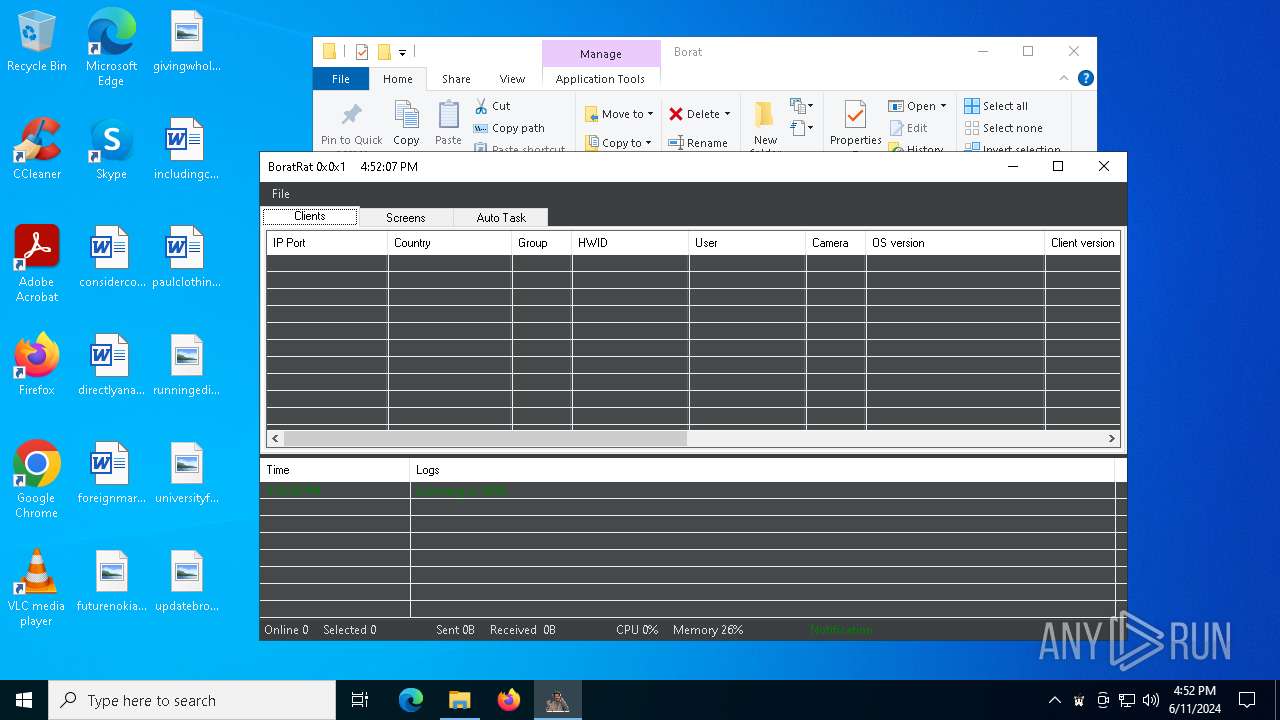
Task: Click Cut scissors icon in ribbon
Action: click(482, 106)
